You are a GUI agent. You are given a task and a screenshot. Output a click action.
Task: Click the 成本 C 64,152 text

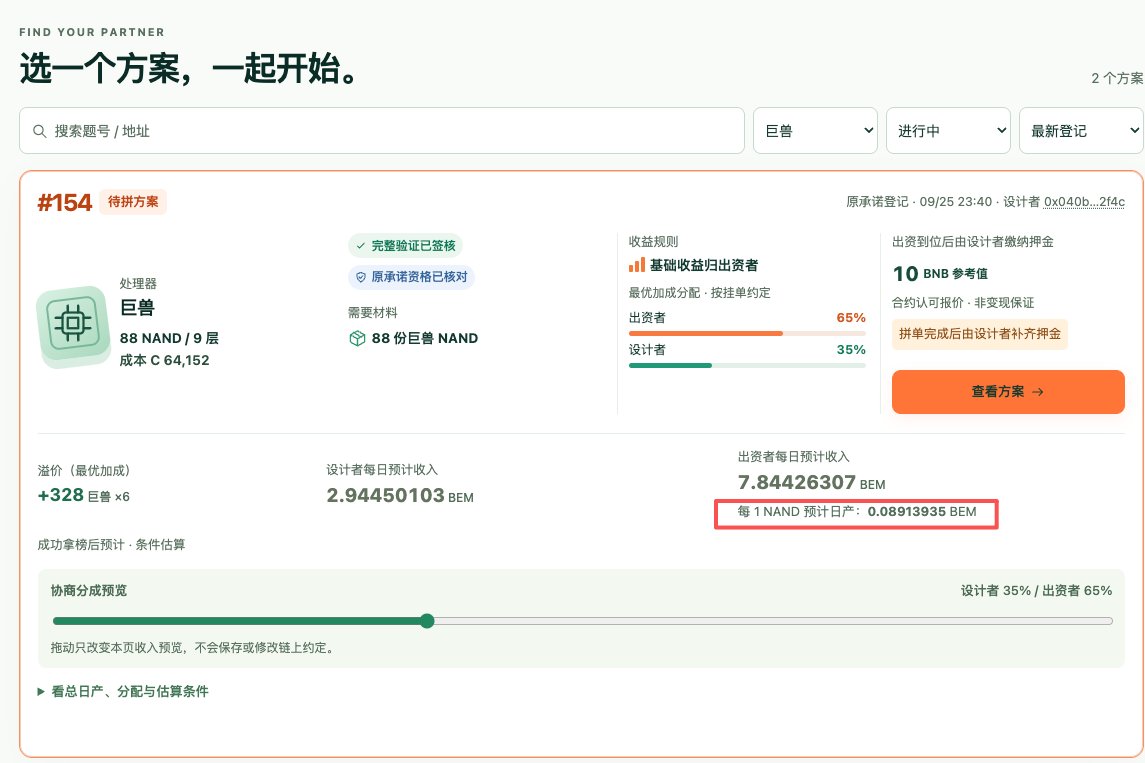[164, 360]
